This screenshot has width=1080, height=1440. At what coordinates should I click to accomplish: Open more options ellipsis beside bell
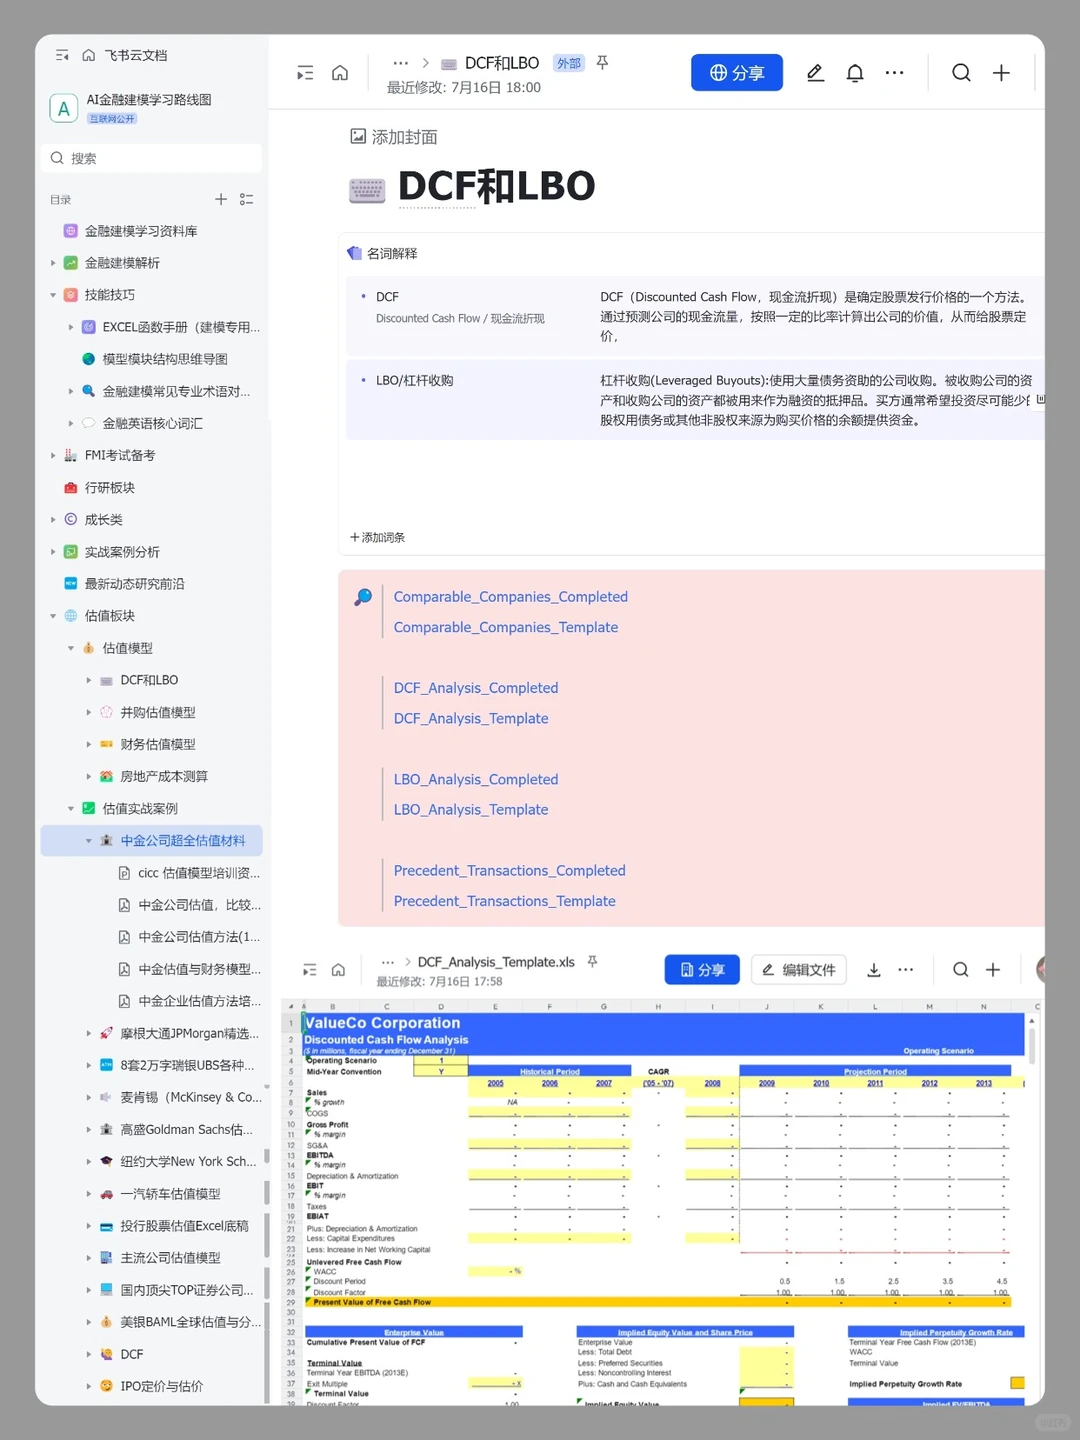point(895,73)
